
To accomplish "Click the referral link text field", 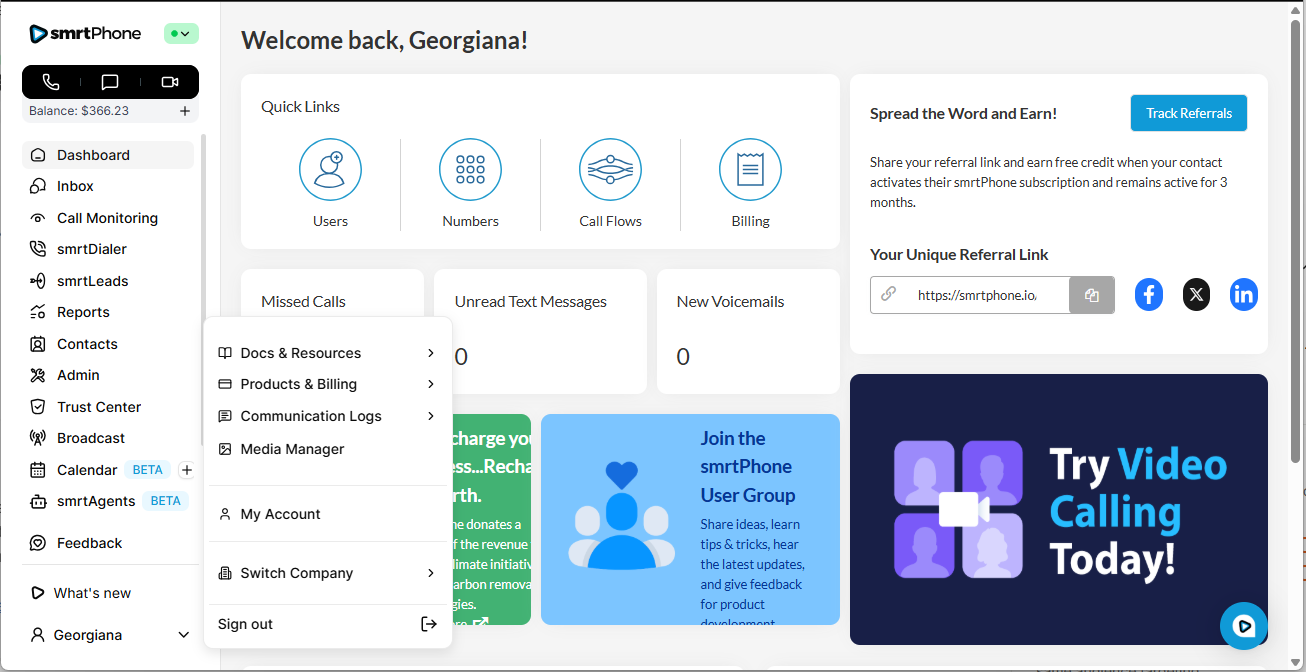I will tap(975, 295).
